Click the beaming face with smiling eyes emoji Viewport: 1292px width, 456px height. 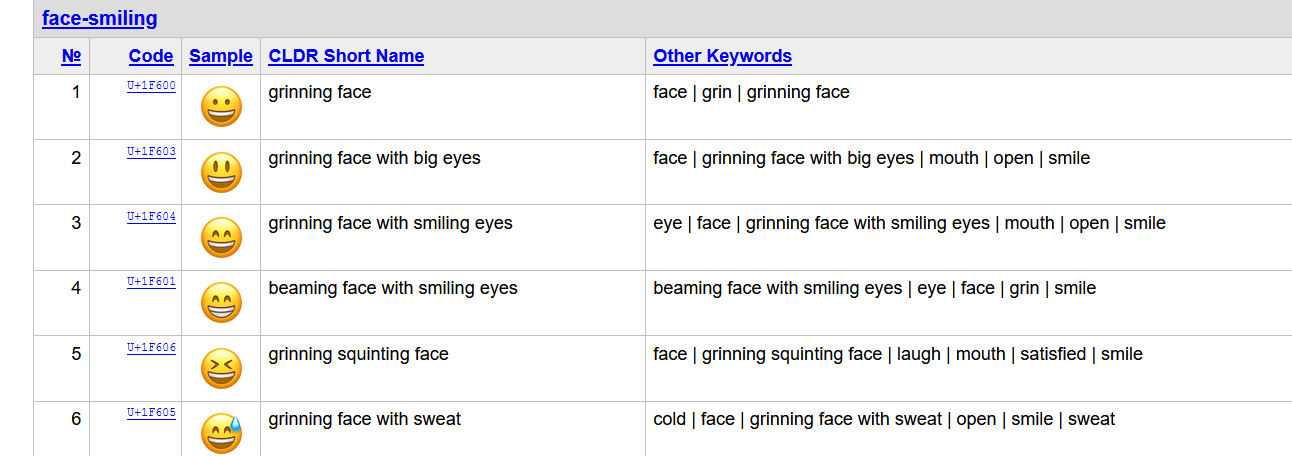[221, 303]
